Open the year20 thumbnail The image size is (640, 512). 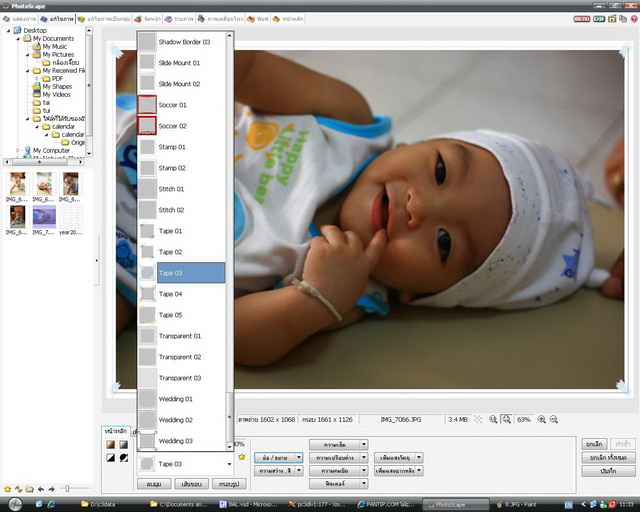click(71, 220)
